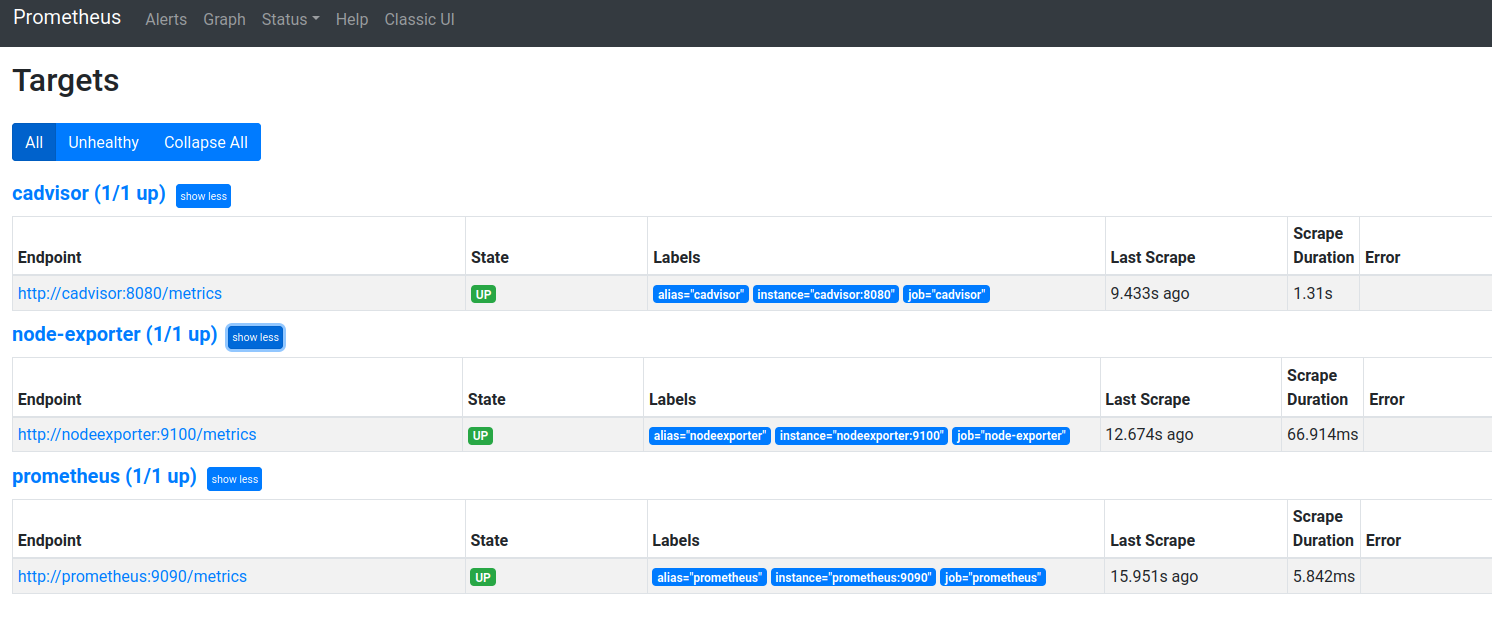Open the prometheus:9090 metrics endpoint
The image size is (1492, 622).
pyautogui.click(x=132, y=577)
